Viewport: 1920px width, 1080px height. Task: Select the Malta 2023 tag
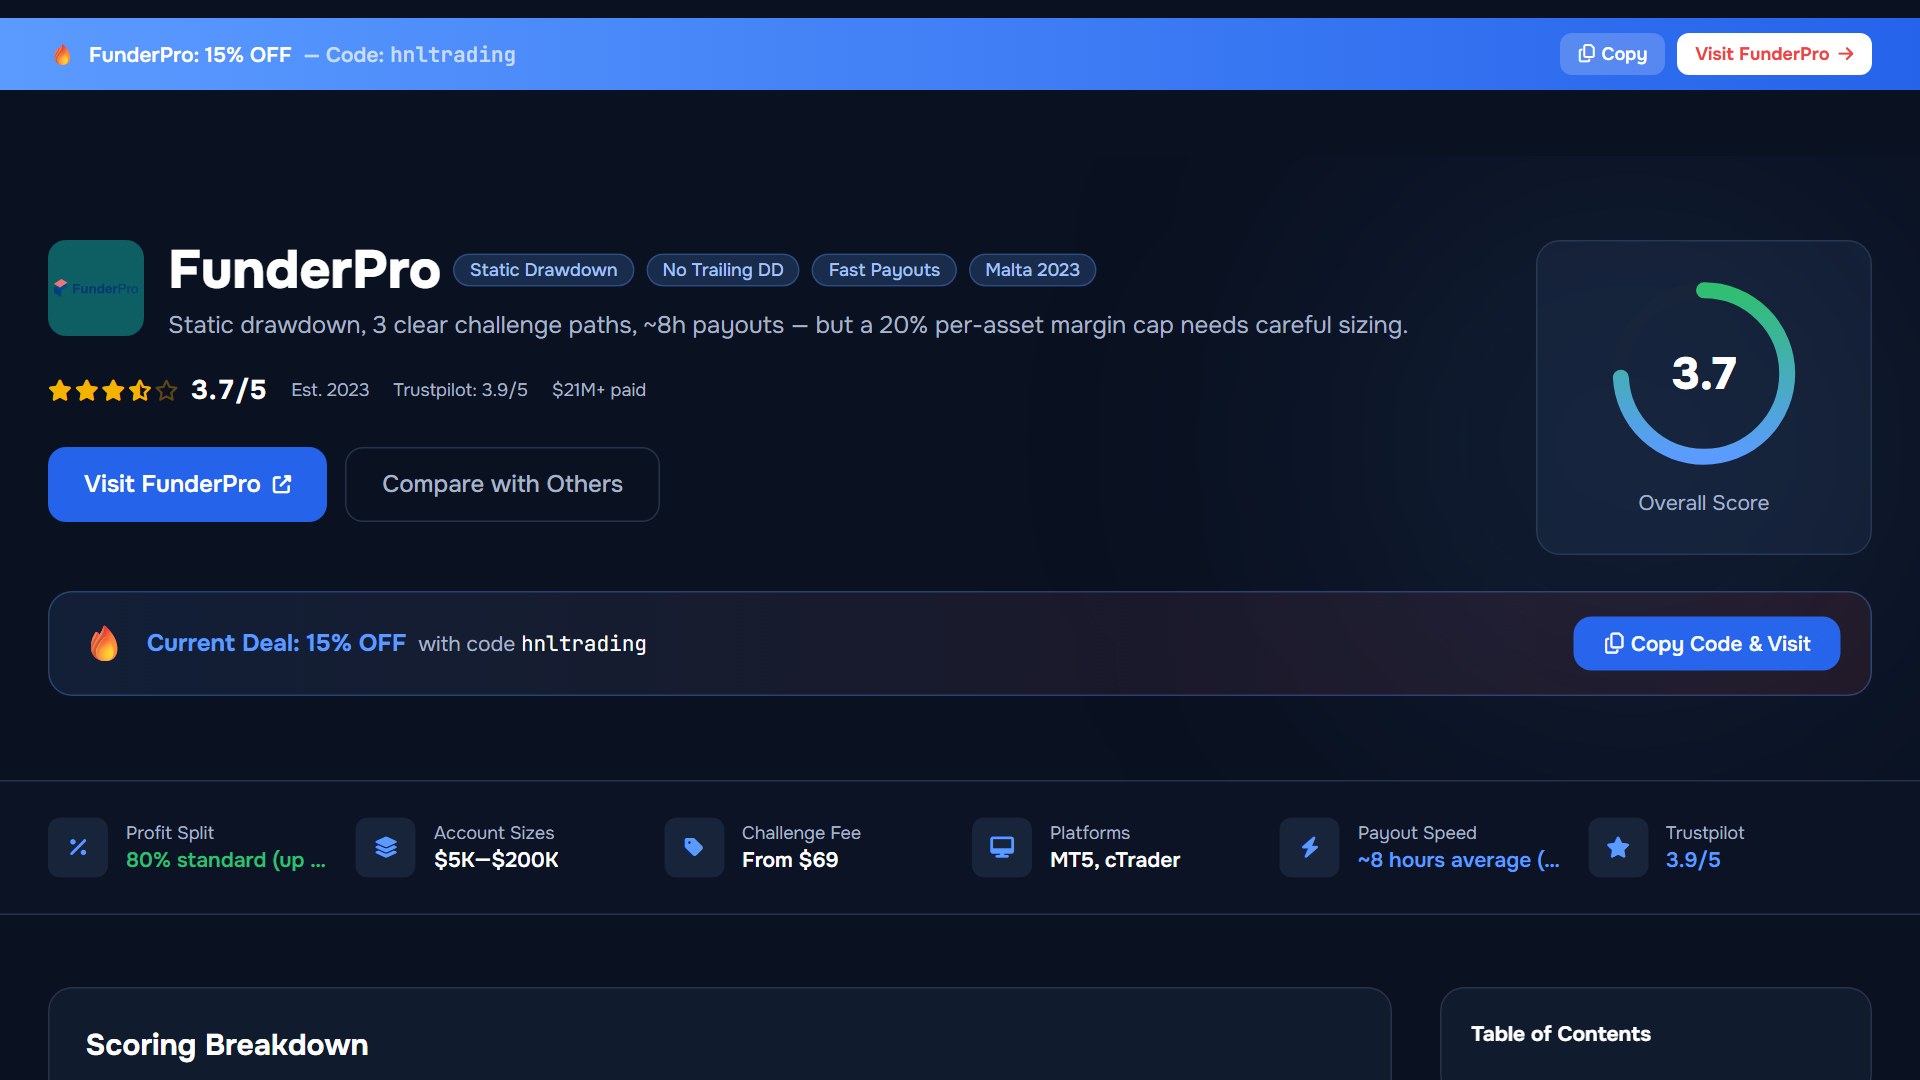pyautogui.click(x=1032, y=270)
